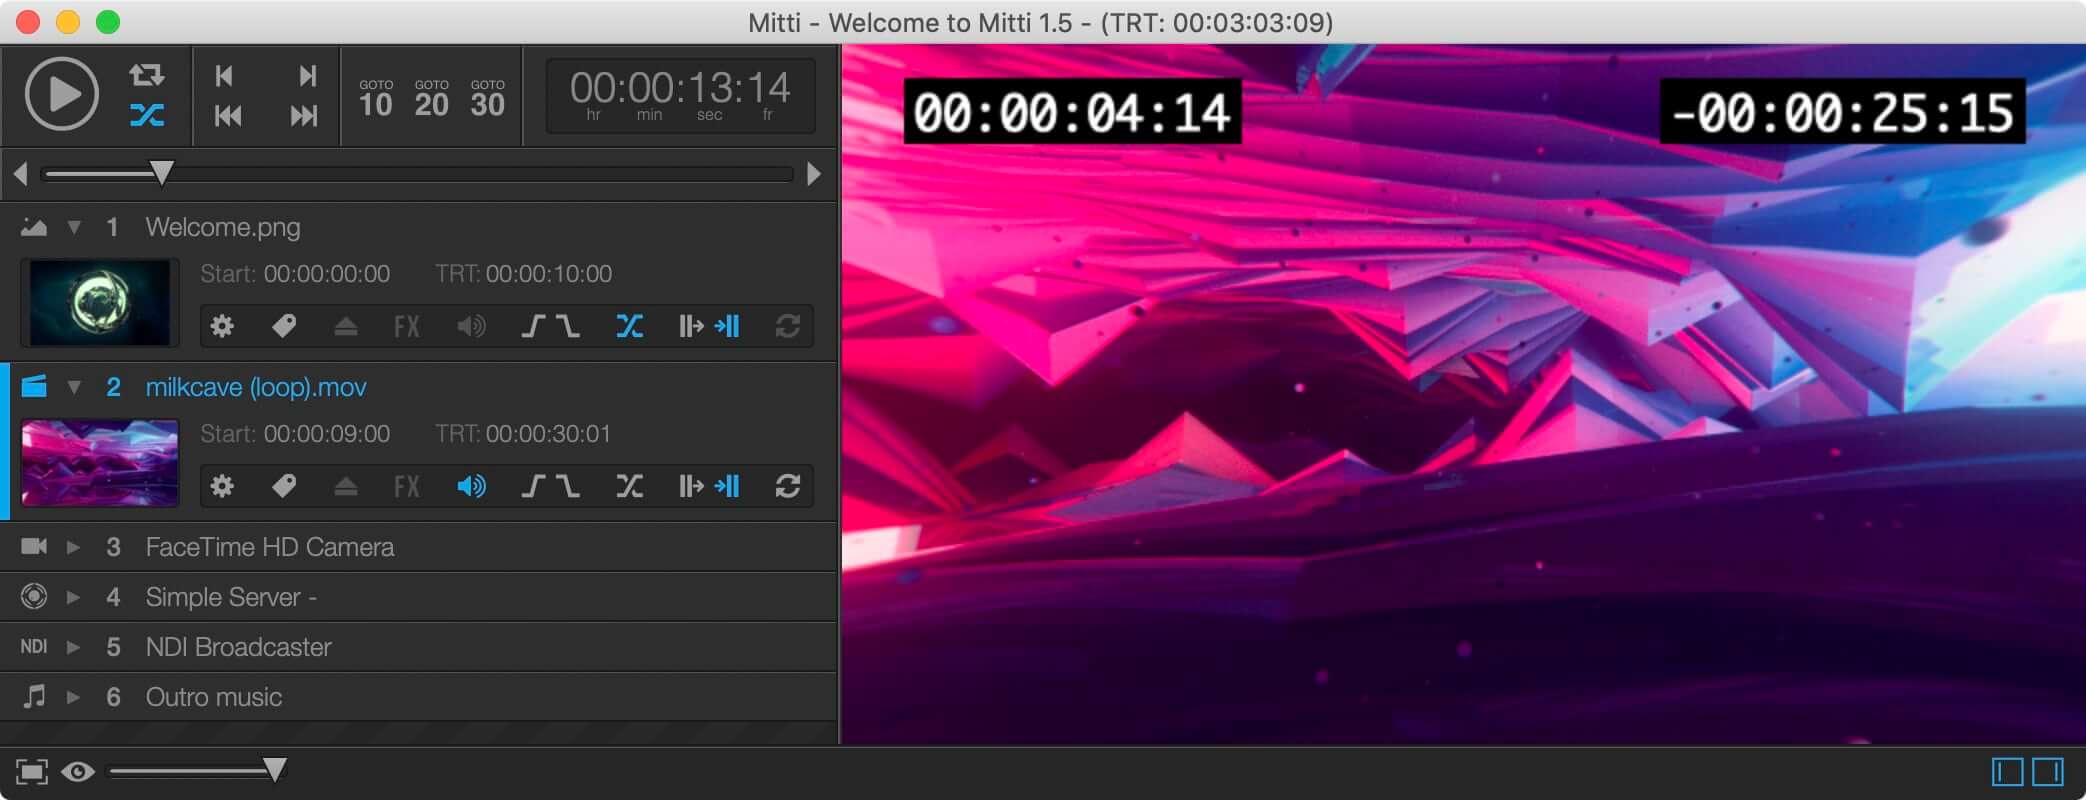Expand the FaceTime HD Camera cue
The width and height of the screenshot is (2086, 800).
tap(73, 547)
